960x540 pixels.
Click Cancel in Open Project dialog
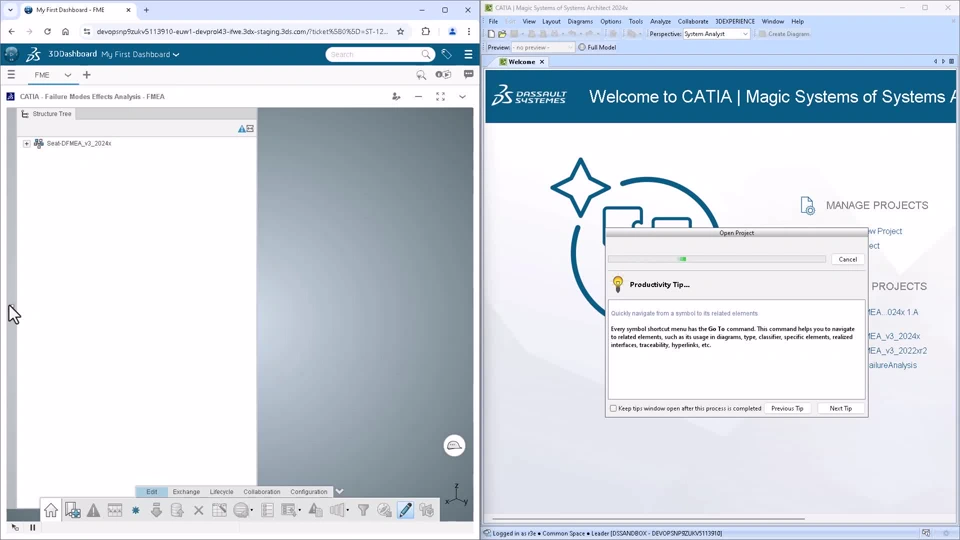pos(847,260)
